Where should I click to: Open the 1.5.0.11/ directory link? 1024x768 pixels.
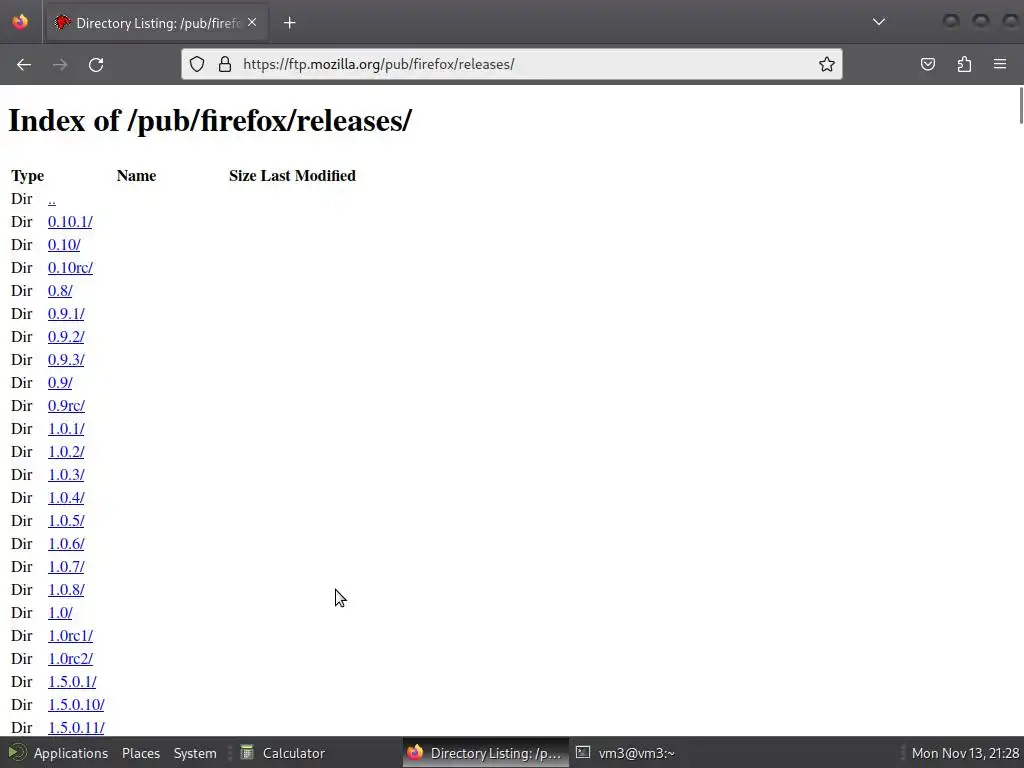[76, 728]
